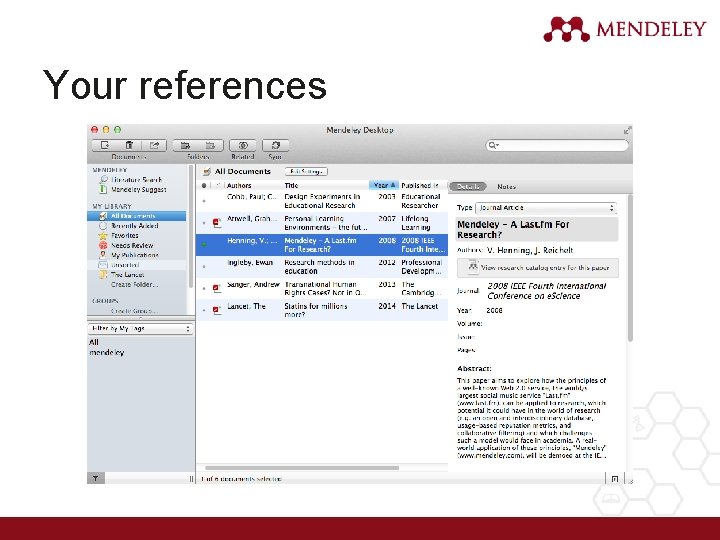Viewport: 720px width, 540px height.
Task: Click the Add Document toolbar icon
Action: point(105,145)
